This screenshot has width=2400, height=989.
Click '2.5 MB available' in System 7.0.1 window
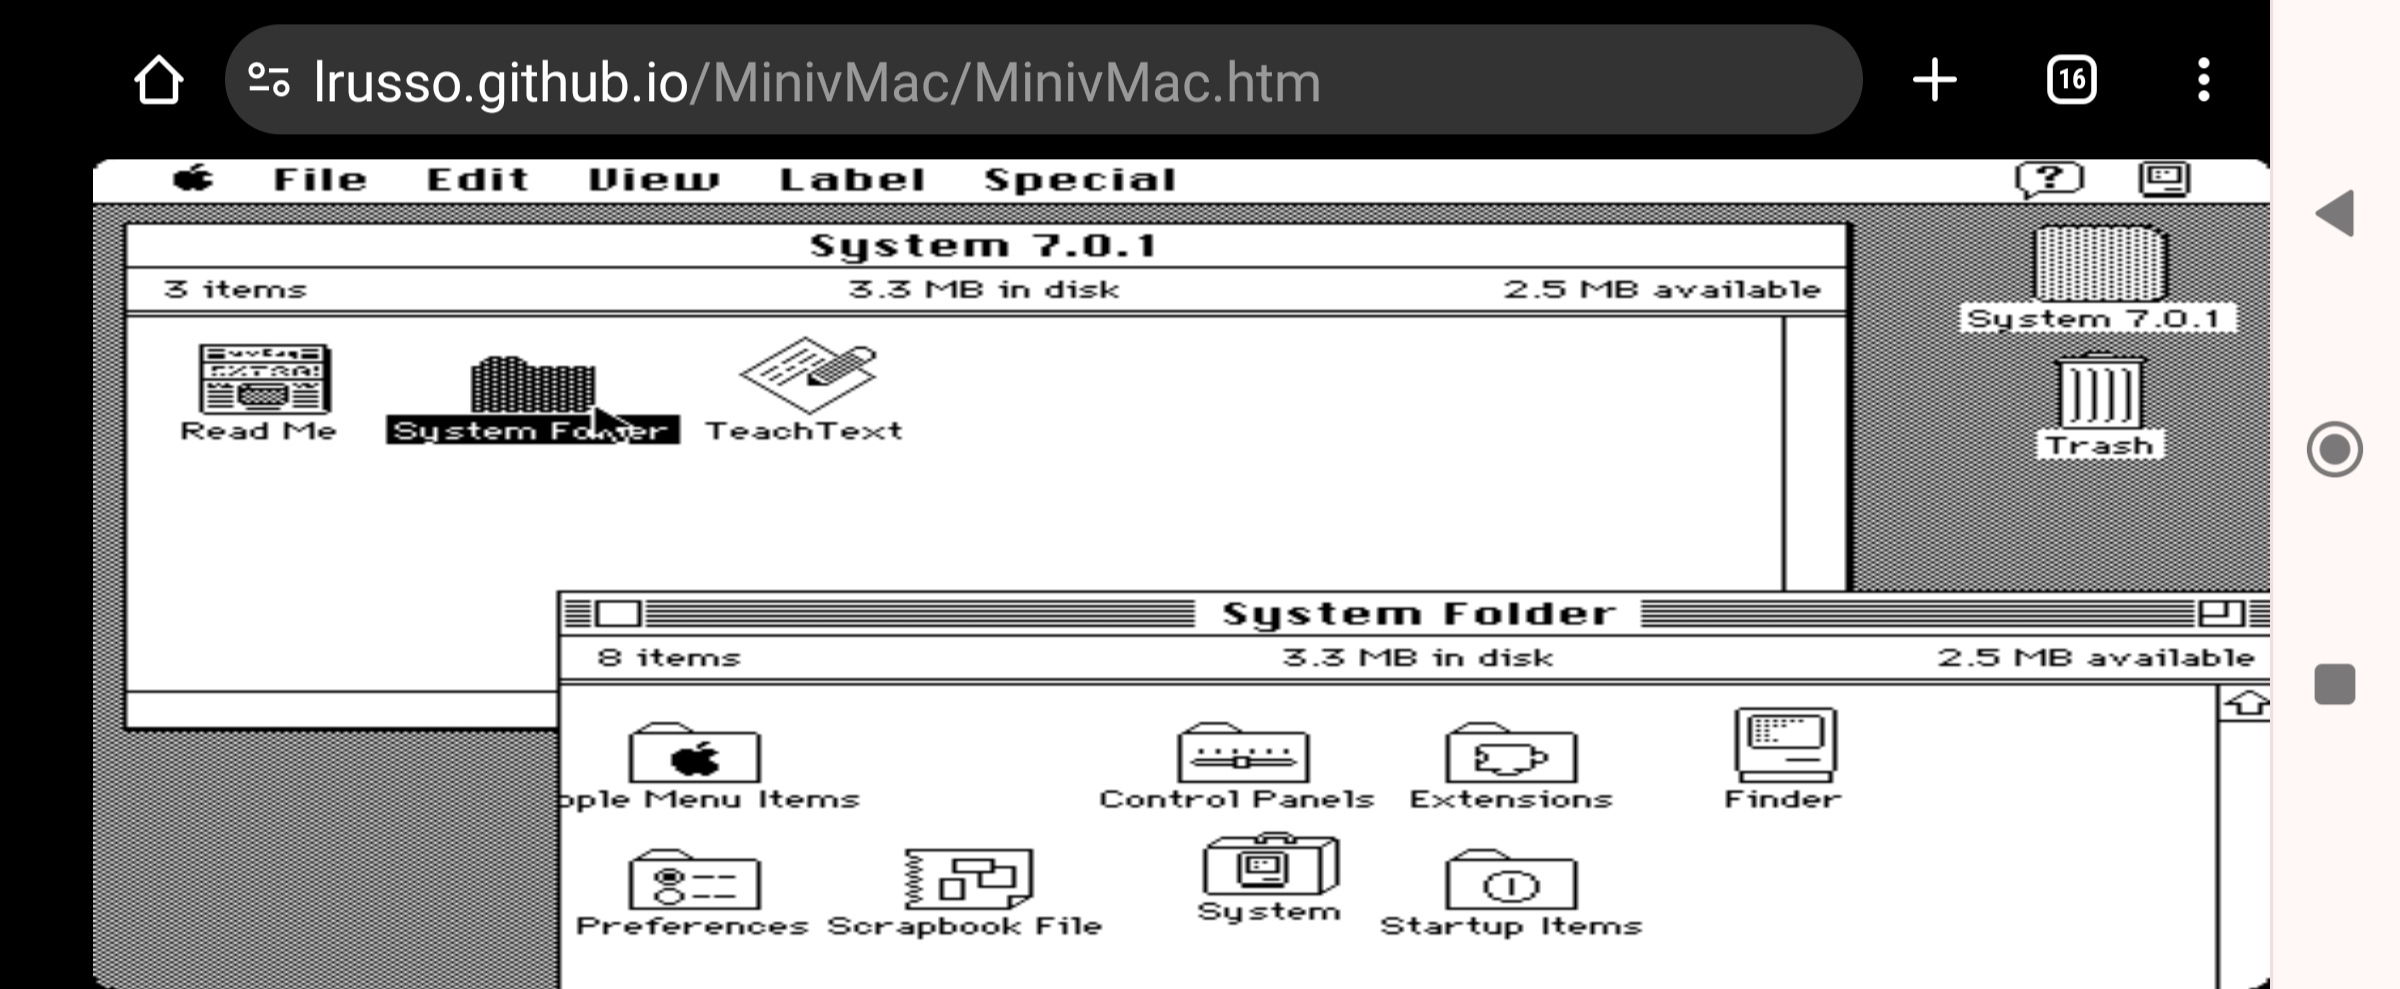point(1662,289)
